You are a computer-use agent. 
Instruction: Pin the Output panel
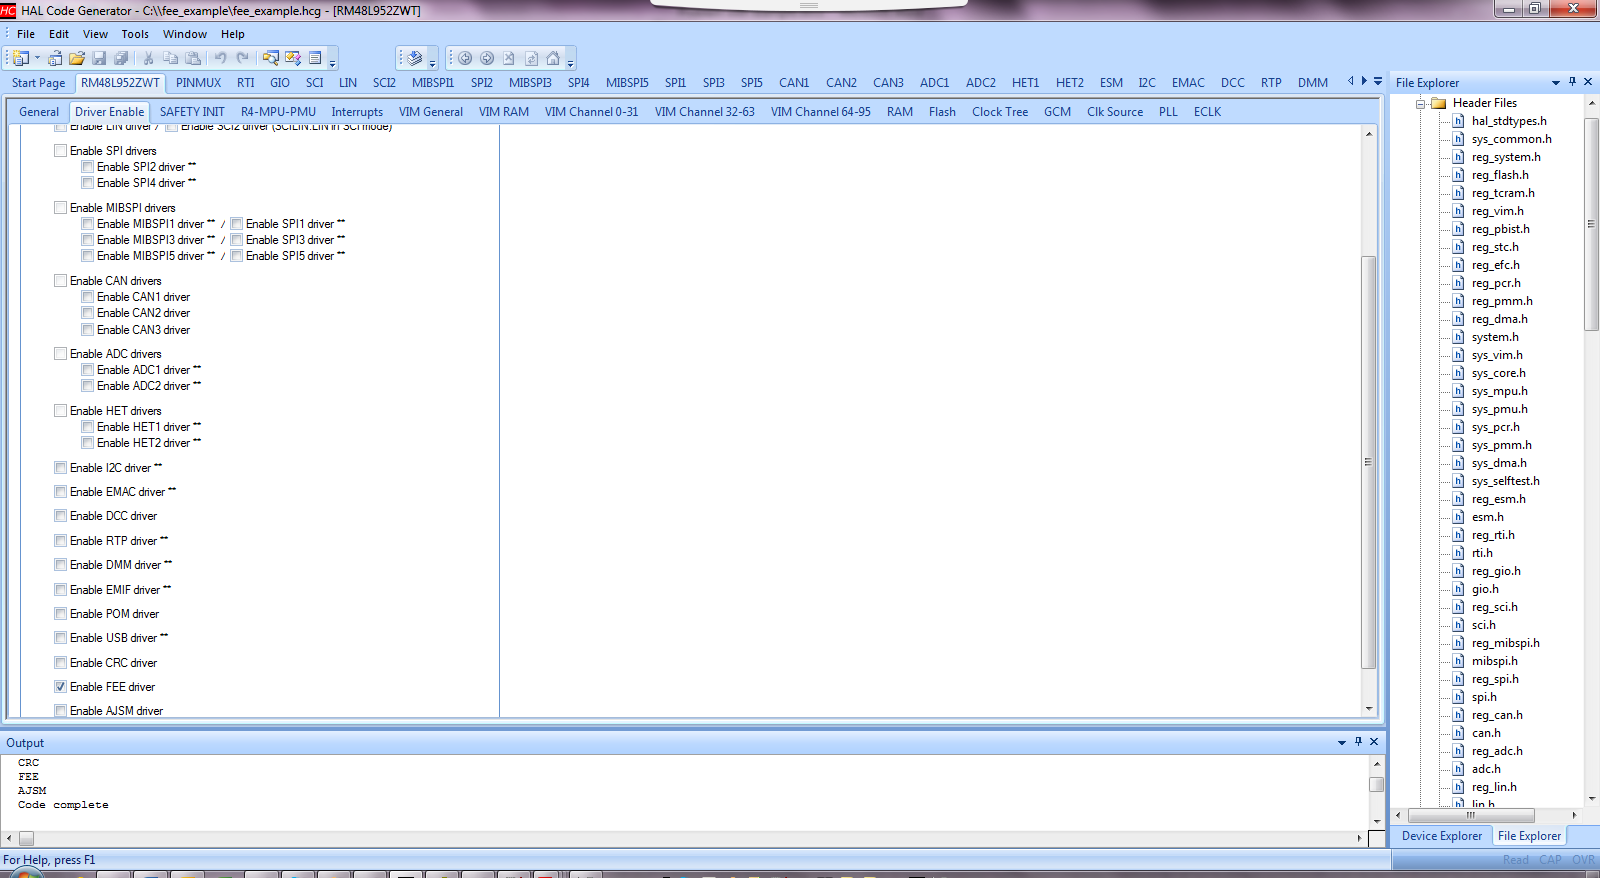click(x=1358, y=742)
